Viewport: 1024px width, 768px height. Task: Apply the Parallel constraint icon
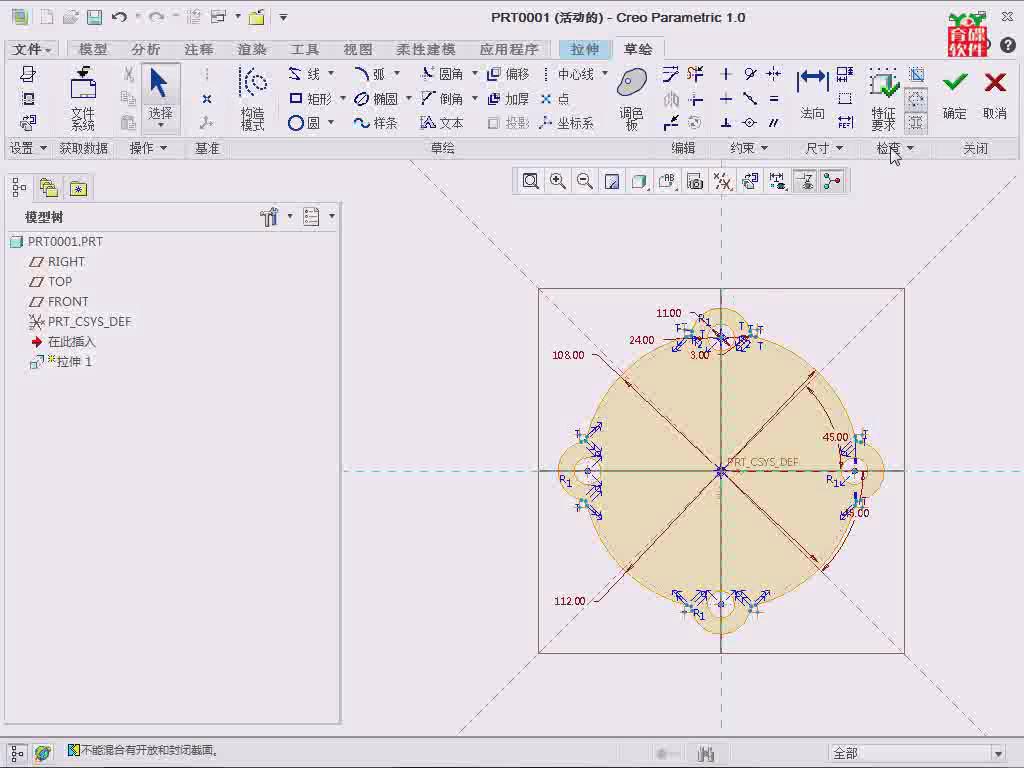(x=774, y=123)
